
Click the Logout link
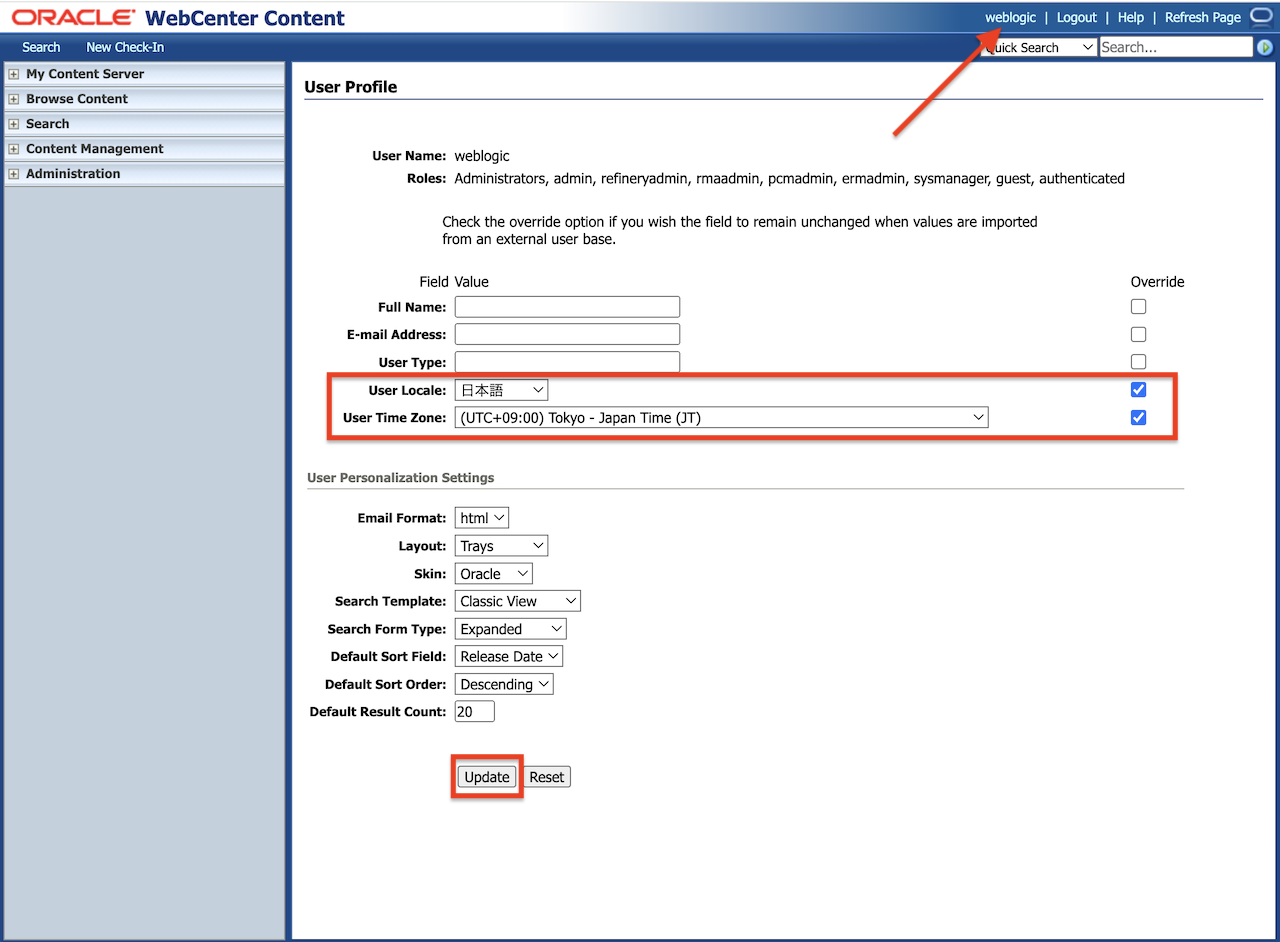[1077, 17]
